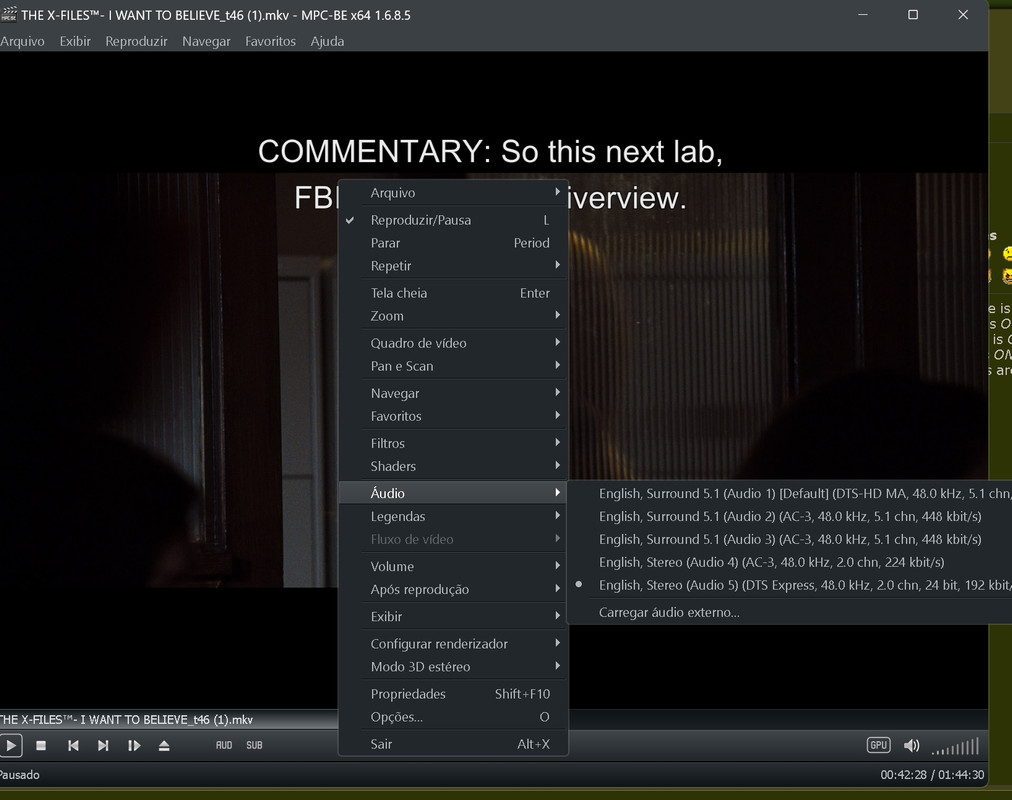The height and width of the screenshot is (800, 1012).
Task: Click the Stop button in the control bar
Action: tap(41, 746)
